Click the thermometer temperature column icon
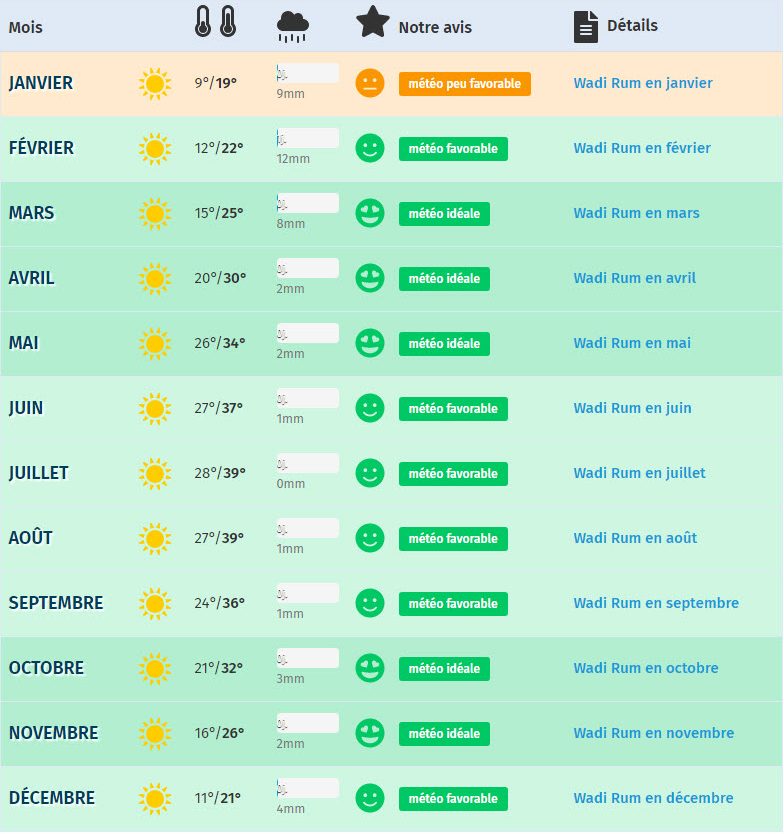This screenshot has width=784, height=834. 215,22
